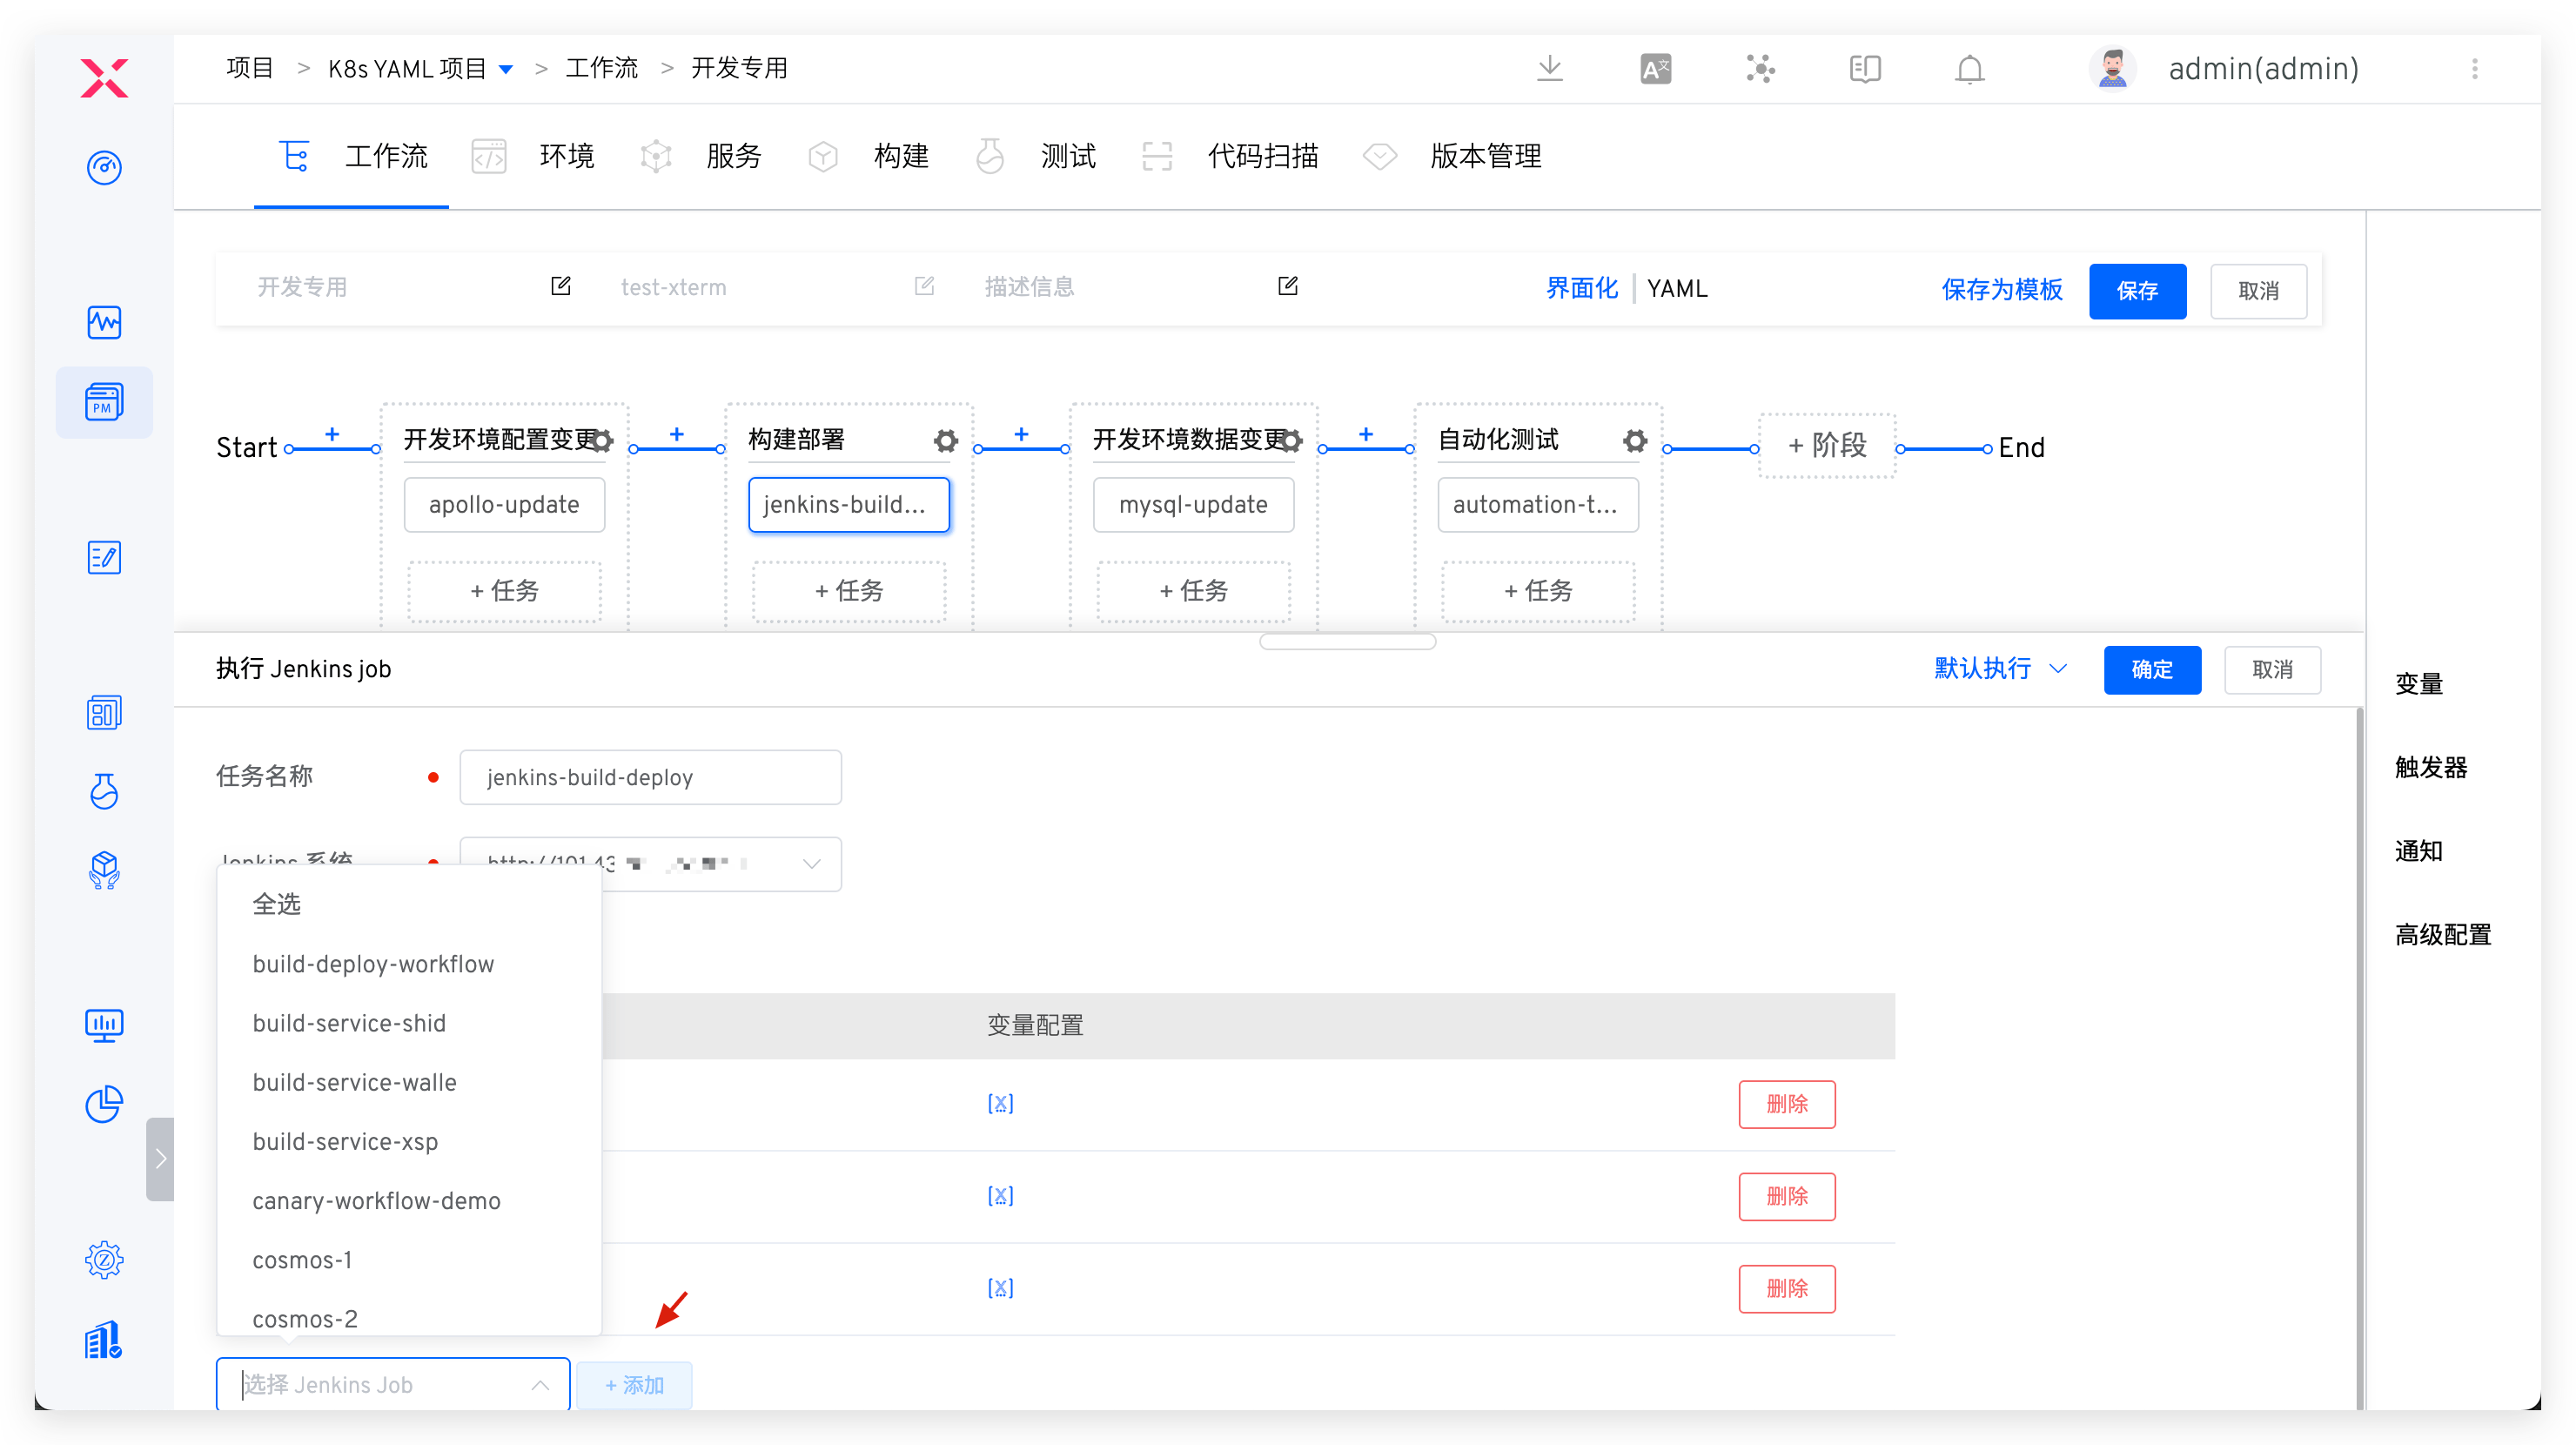Collapse the 选择 Jenkins Job combo box
The height and width of the screenshot is (1445, 2576).
pos(392,1384)
